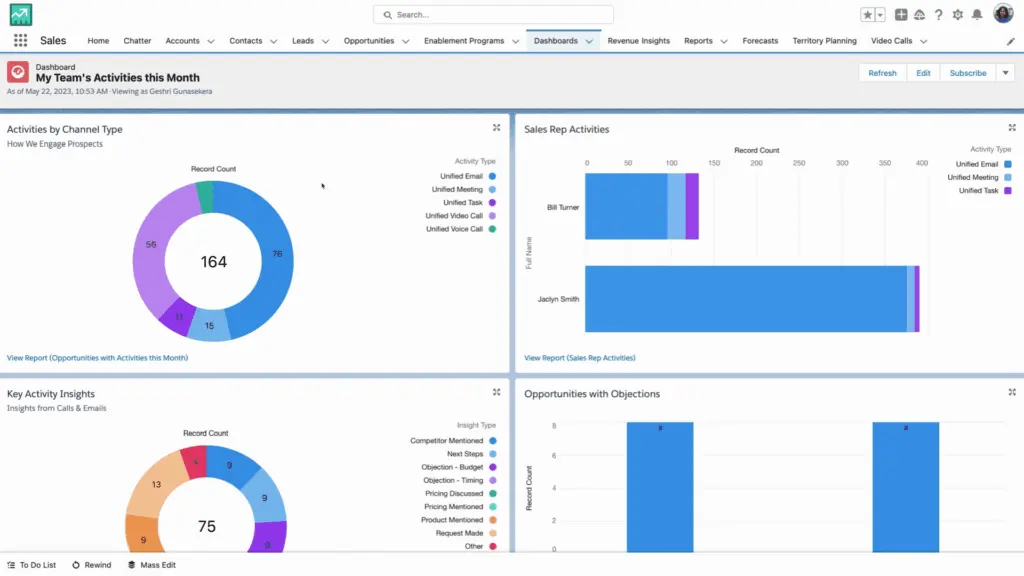Open the Reports tab dropdown chevron
Screen dimensions: 1024x576
pyautogui.click(x=724, y=41)
